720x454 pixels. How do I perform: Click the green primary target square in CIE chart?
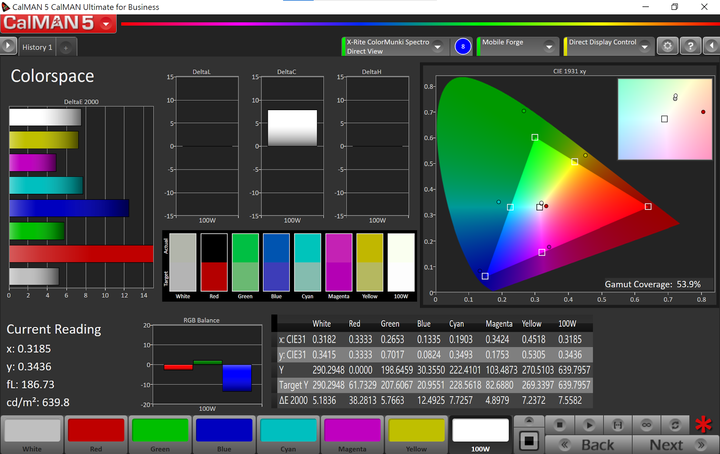click(x=534, y=137)
